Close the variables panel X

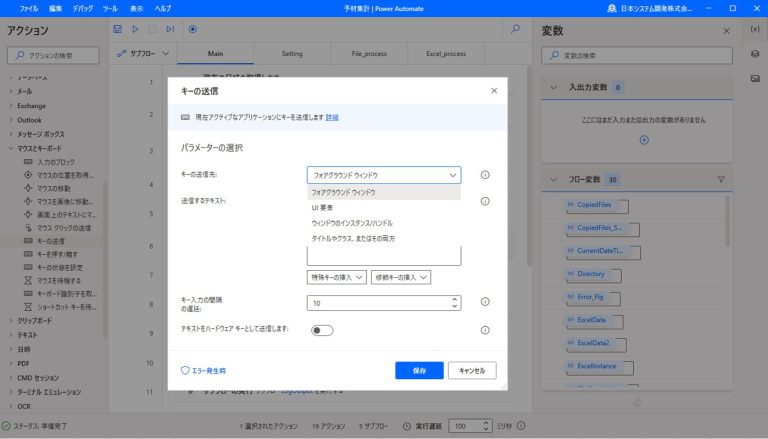(726, 31)
